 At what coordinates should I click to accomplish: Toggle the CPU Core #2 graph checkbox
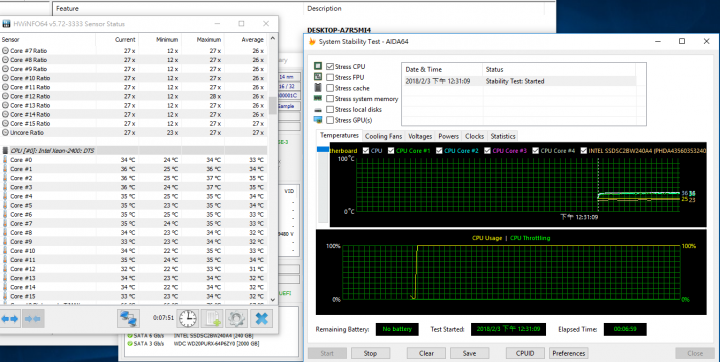[x=439, y=151]
